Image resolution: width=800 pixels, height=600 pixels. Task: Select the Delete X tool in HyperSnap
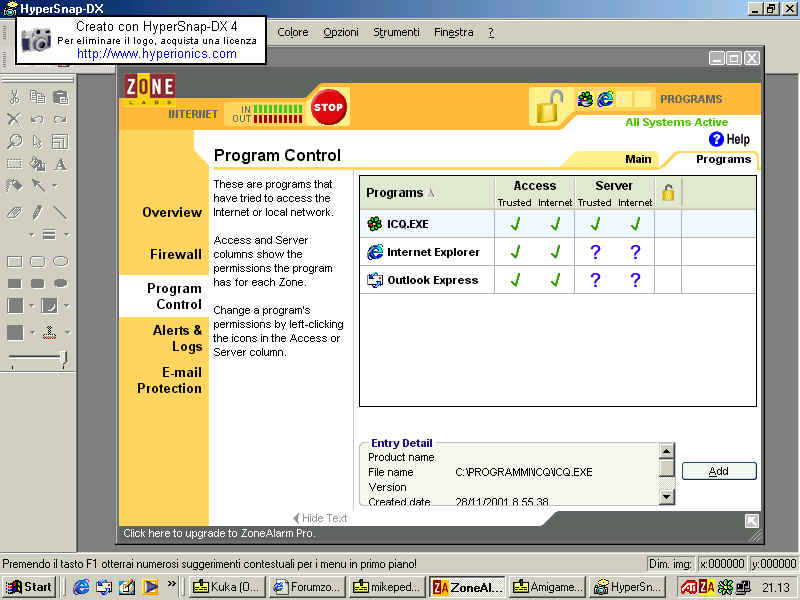tap(15, 119)
